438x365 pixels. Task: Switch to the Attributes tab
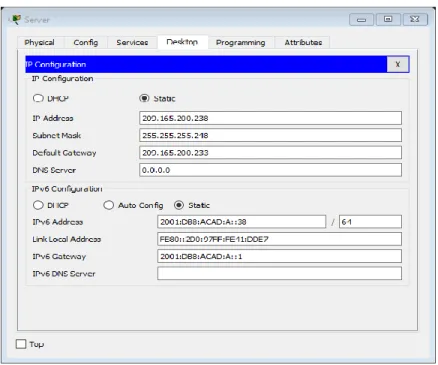tap(303, 43)
